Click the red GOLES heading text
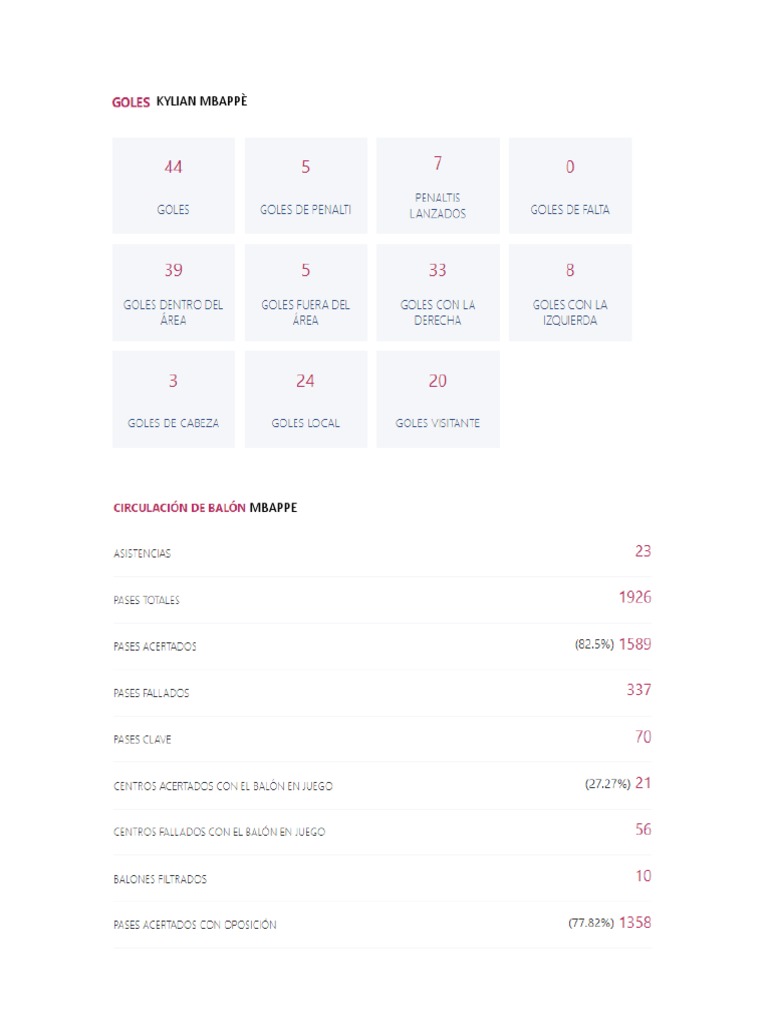Viewport: 768px width, 1024px height. click(131, 103)
